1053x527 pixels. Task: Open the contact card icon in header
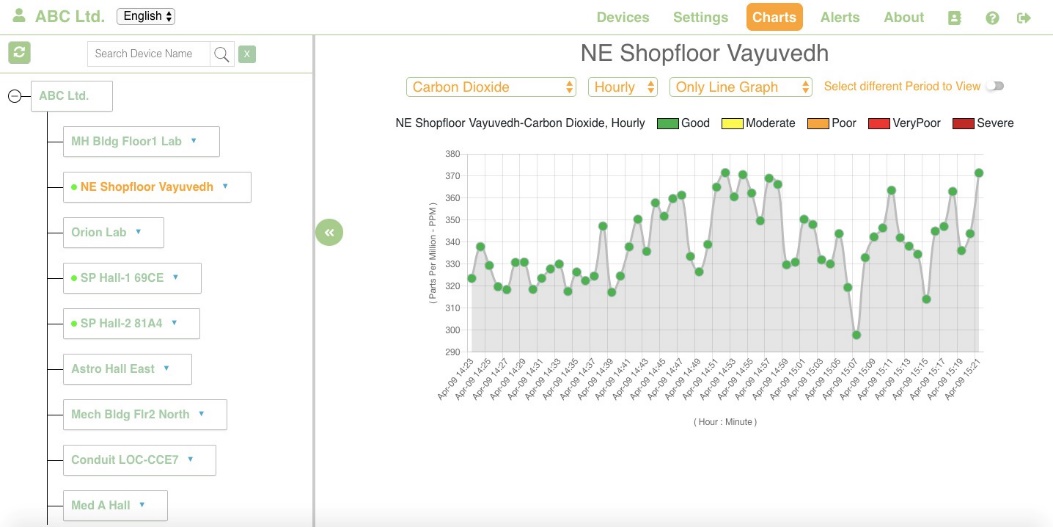click(954, 18)
